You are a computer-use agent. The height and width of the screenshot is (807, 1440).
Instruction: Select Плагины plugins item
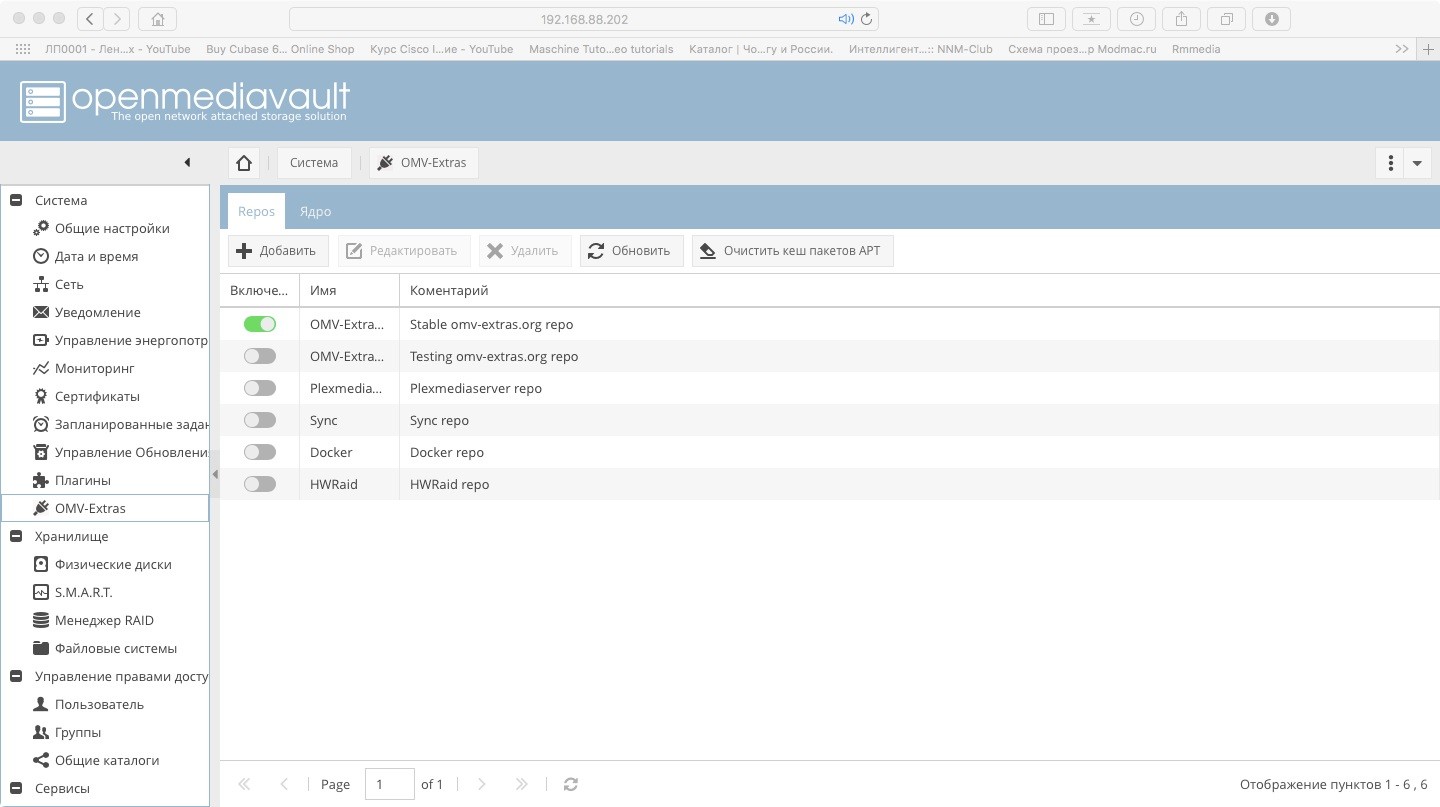click(83, 480)
